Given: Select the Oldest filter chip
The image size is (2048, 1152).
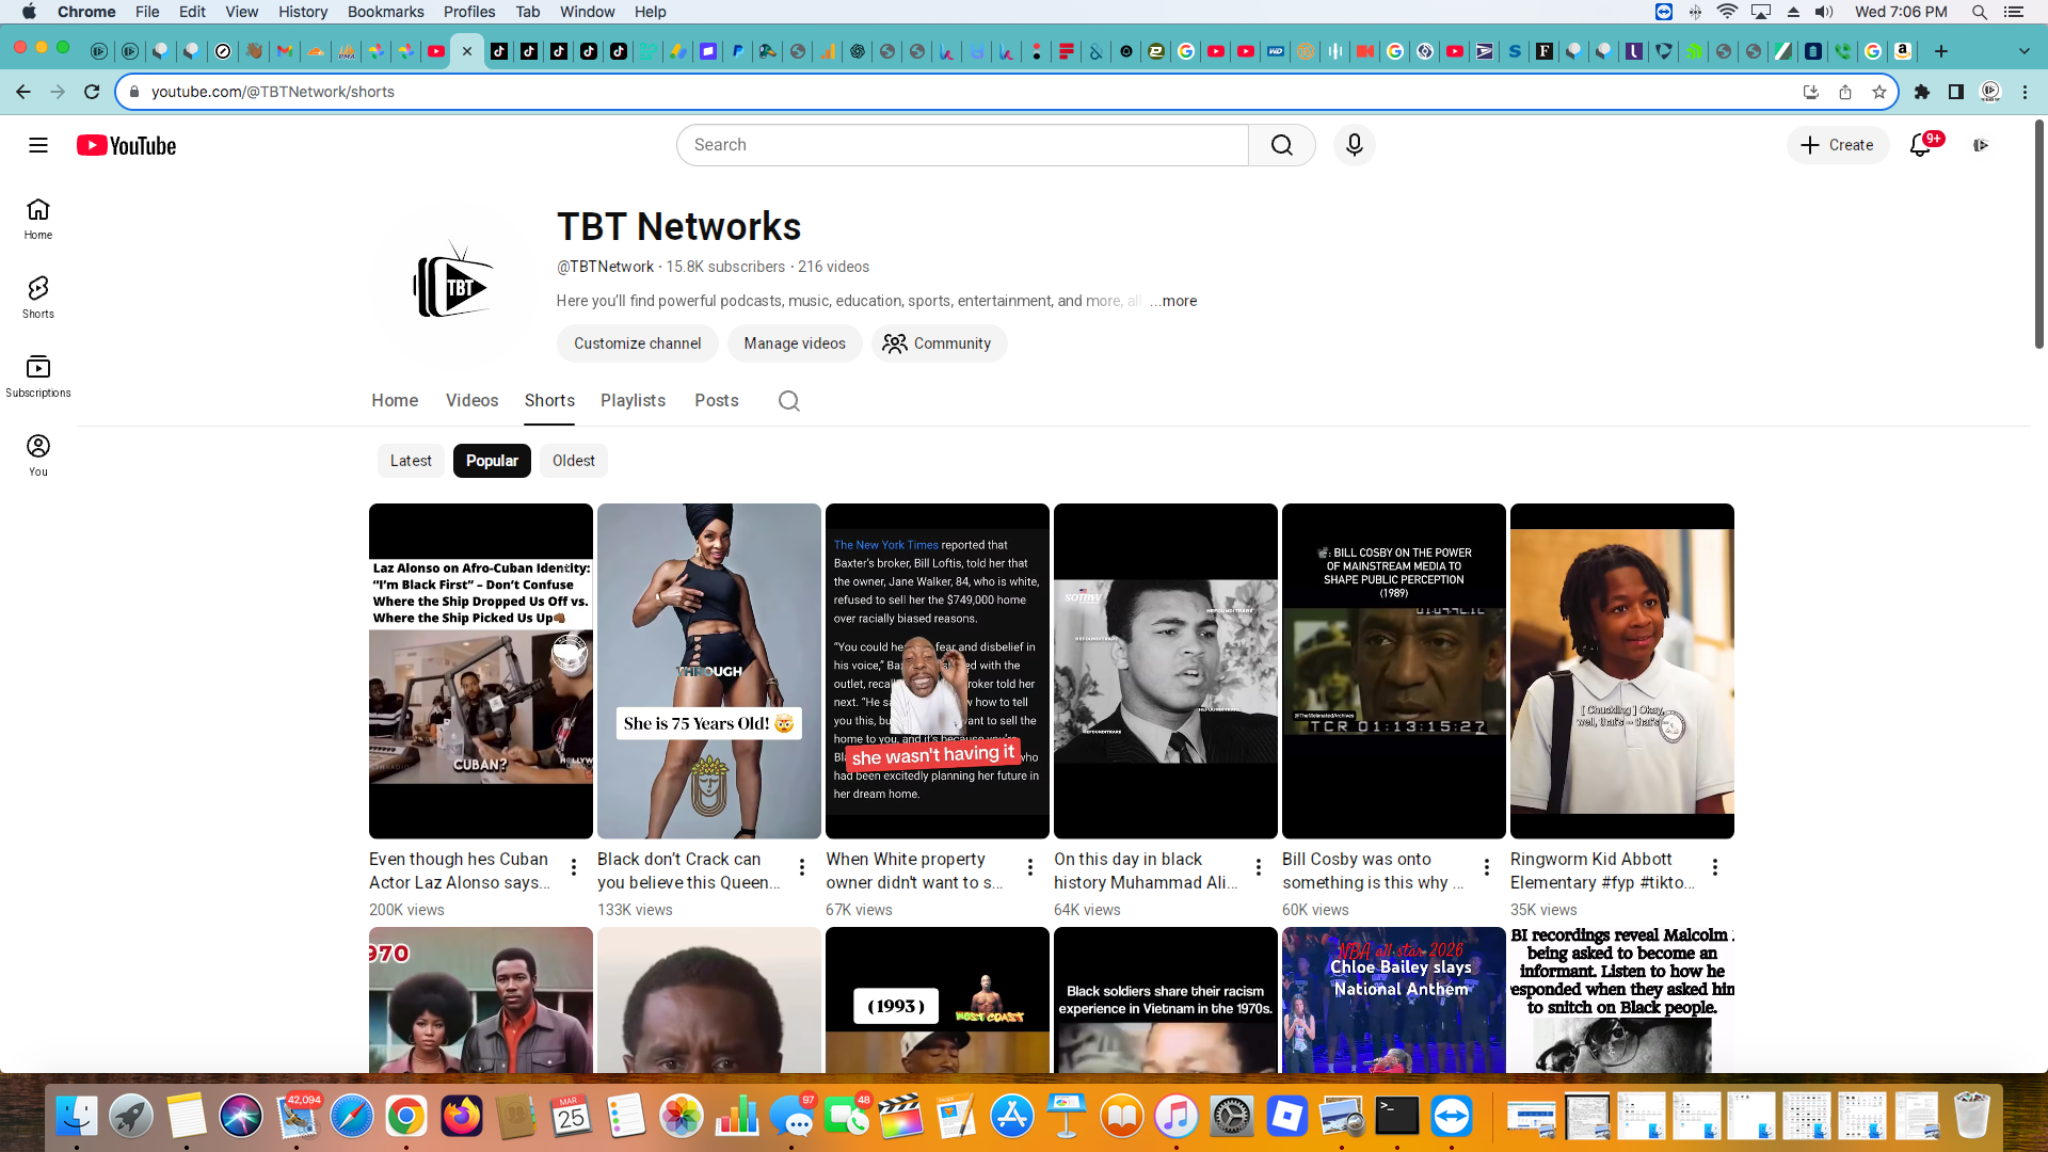Looking at the screenshot, I should point(573,460).
